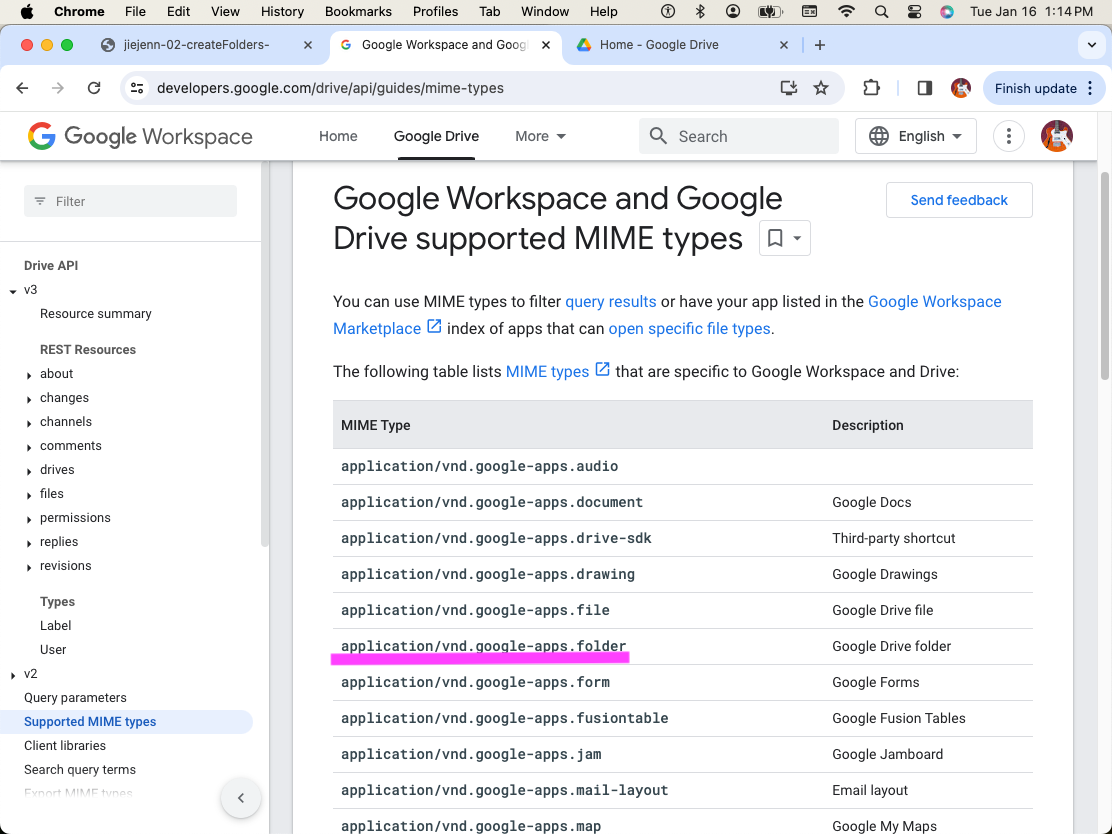
Task: Open Search query terms in the sidebar
Action: pos(79,769)
